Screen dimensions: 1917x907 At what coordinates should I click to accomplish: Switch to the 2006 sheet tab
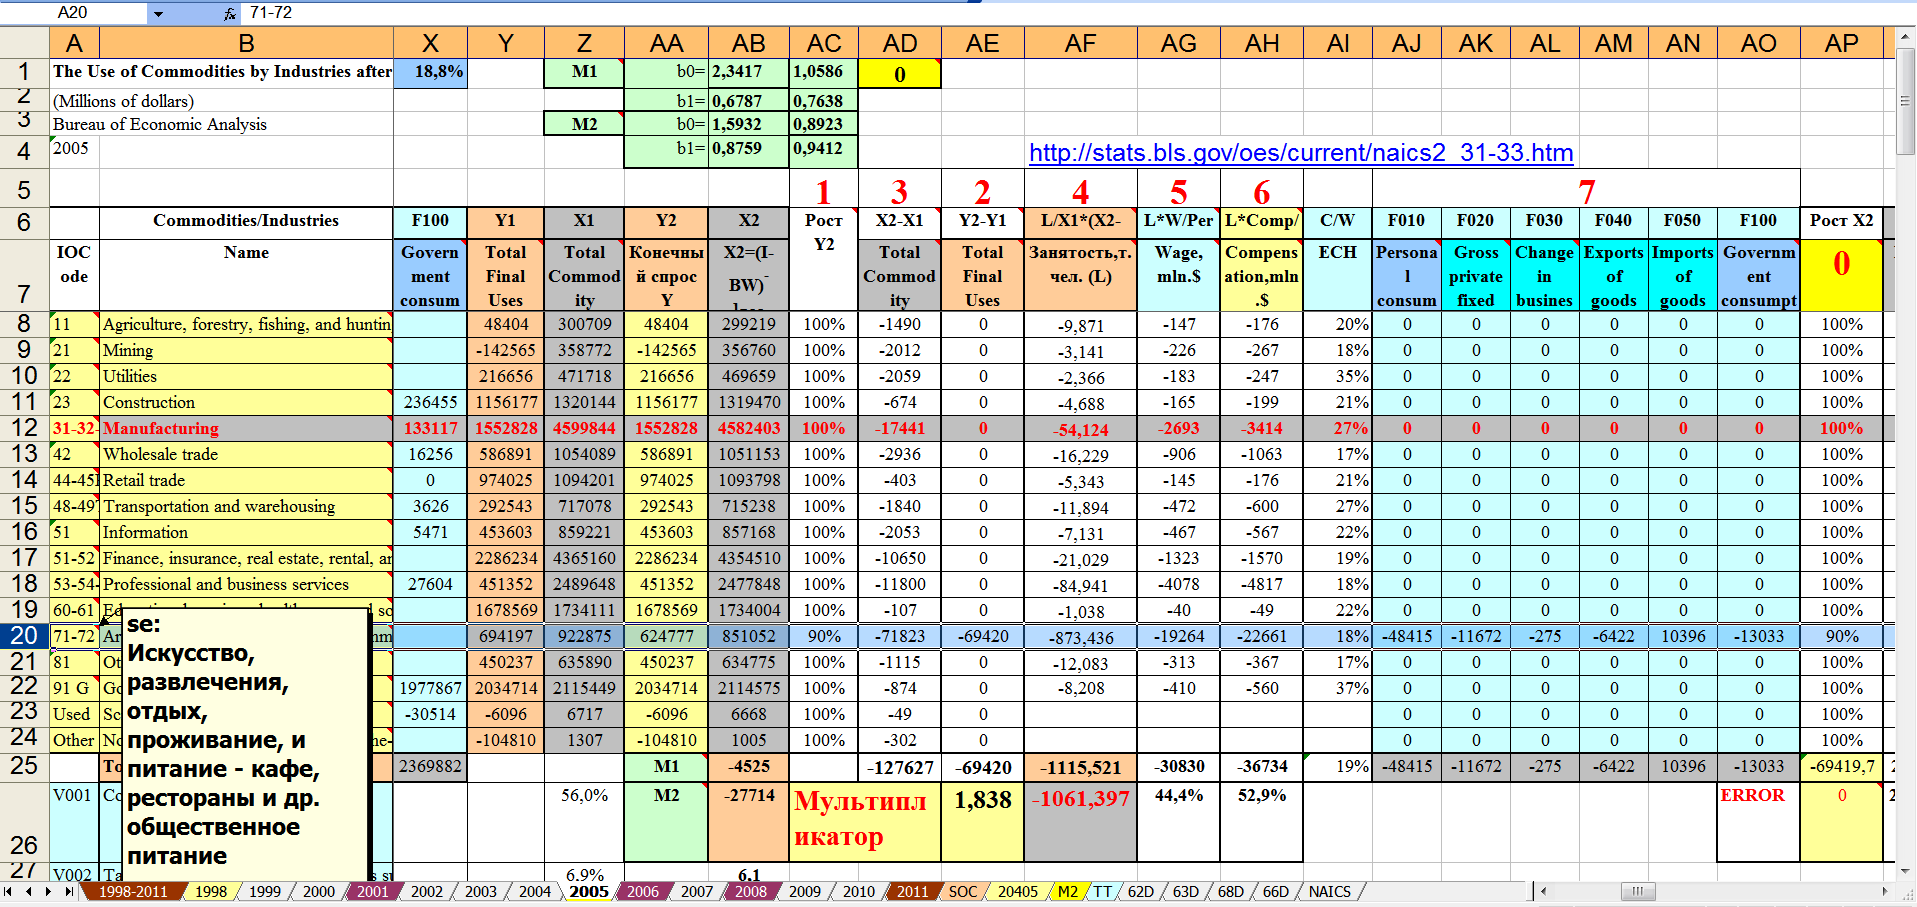642,891
